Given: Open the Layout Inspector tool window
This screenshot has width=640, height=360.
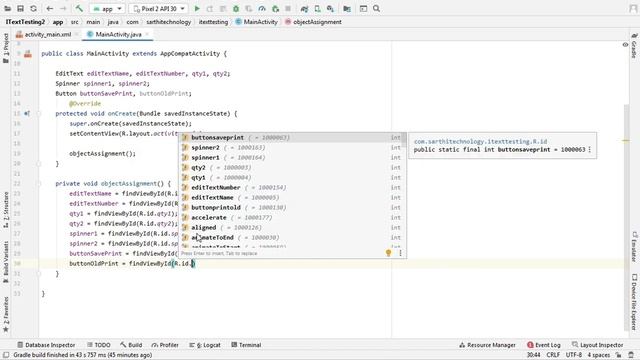Looking at the screenshot, I should click(x=598, y=345).
